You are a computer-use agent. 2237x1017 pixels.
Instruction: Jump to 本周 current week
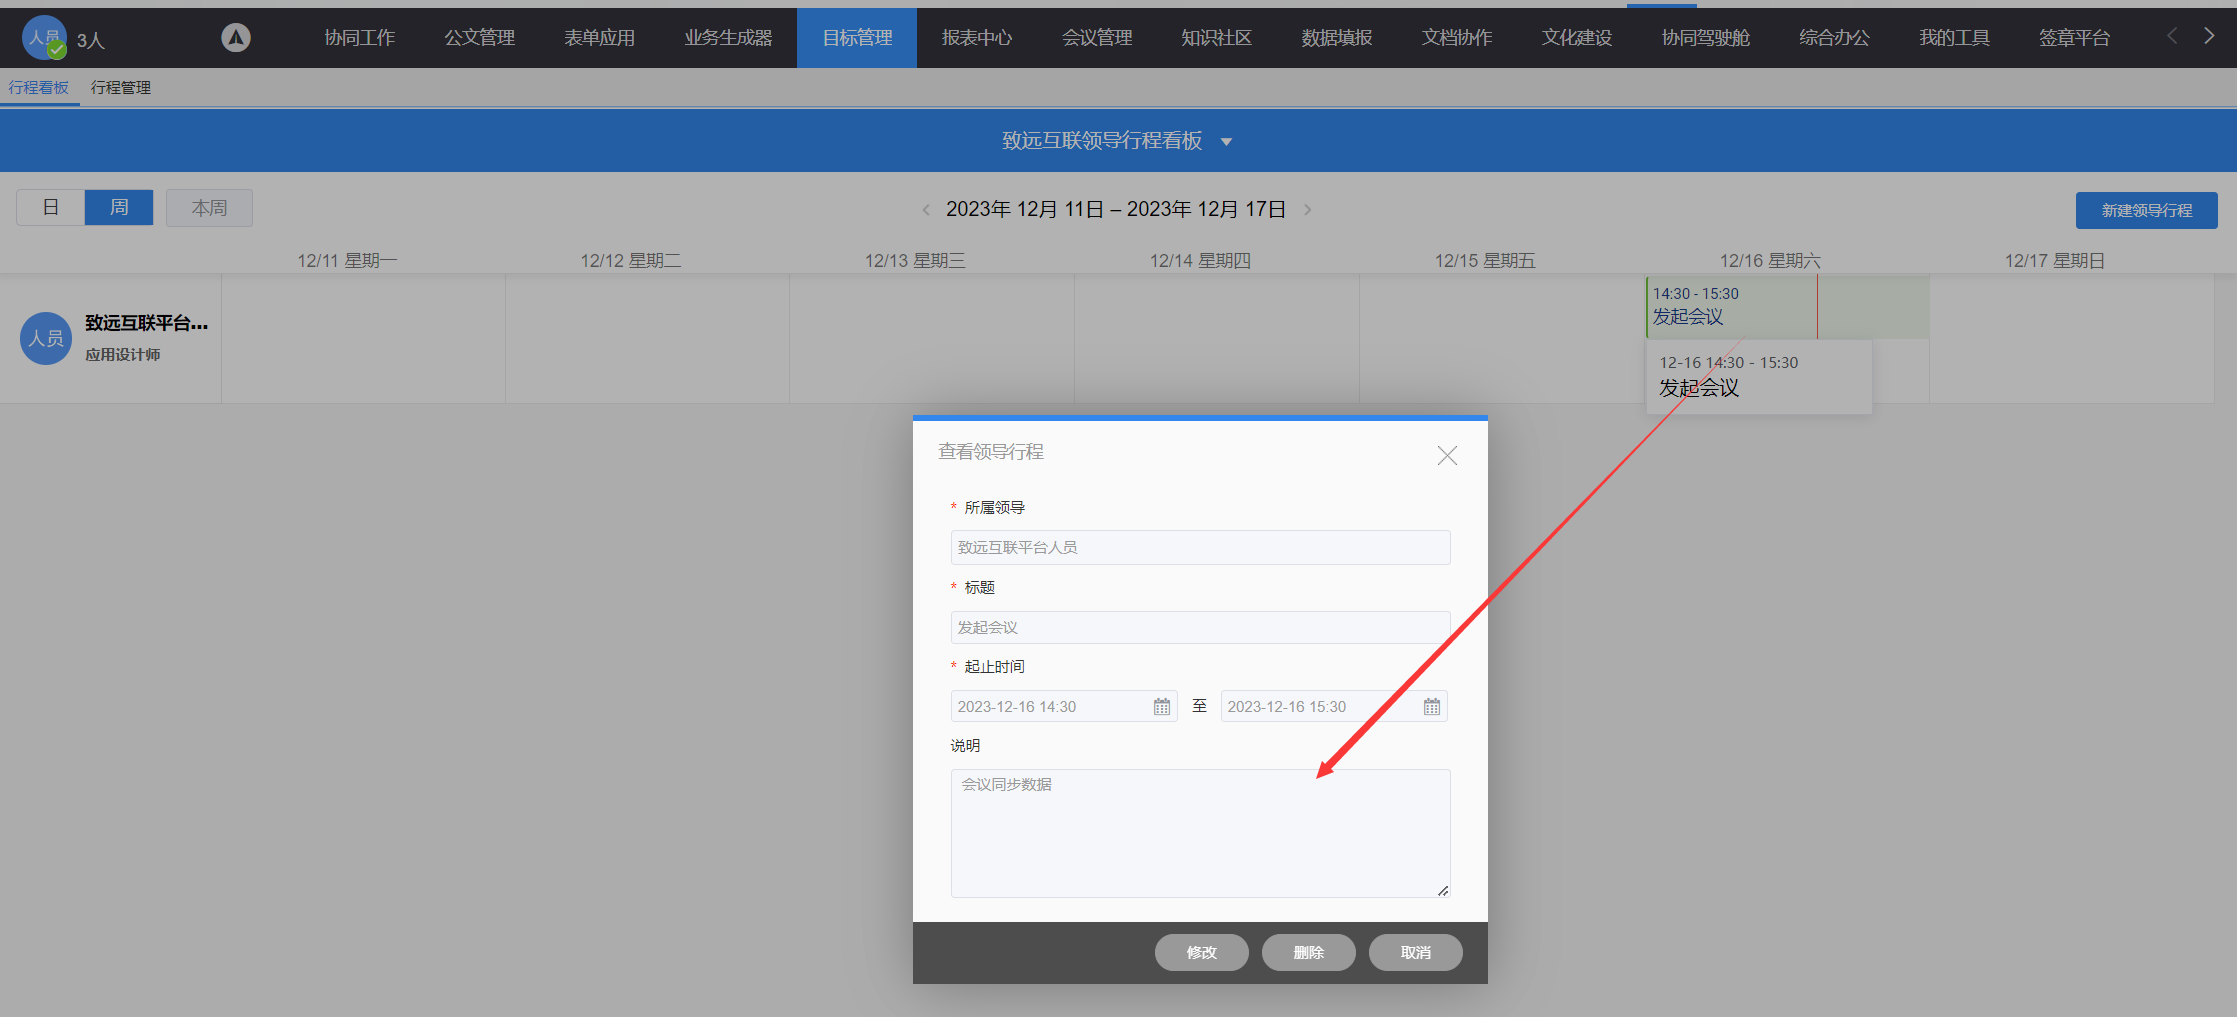coord(209,208)
